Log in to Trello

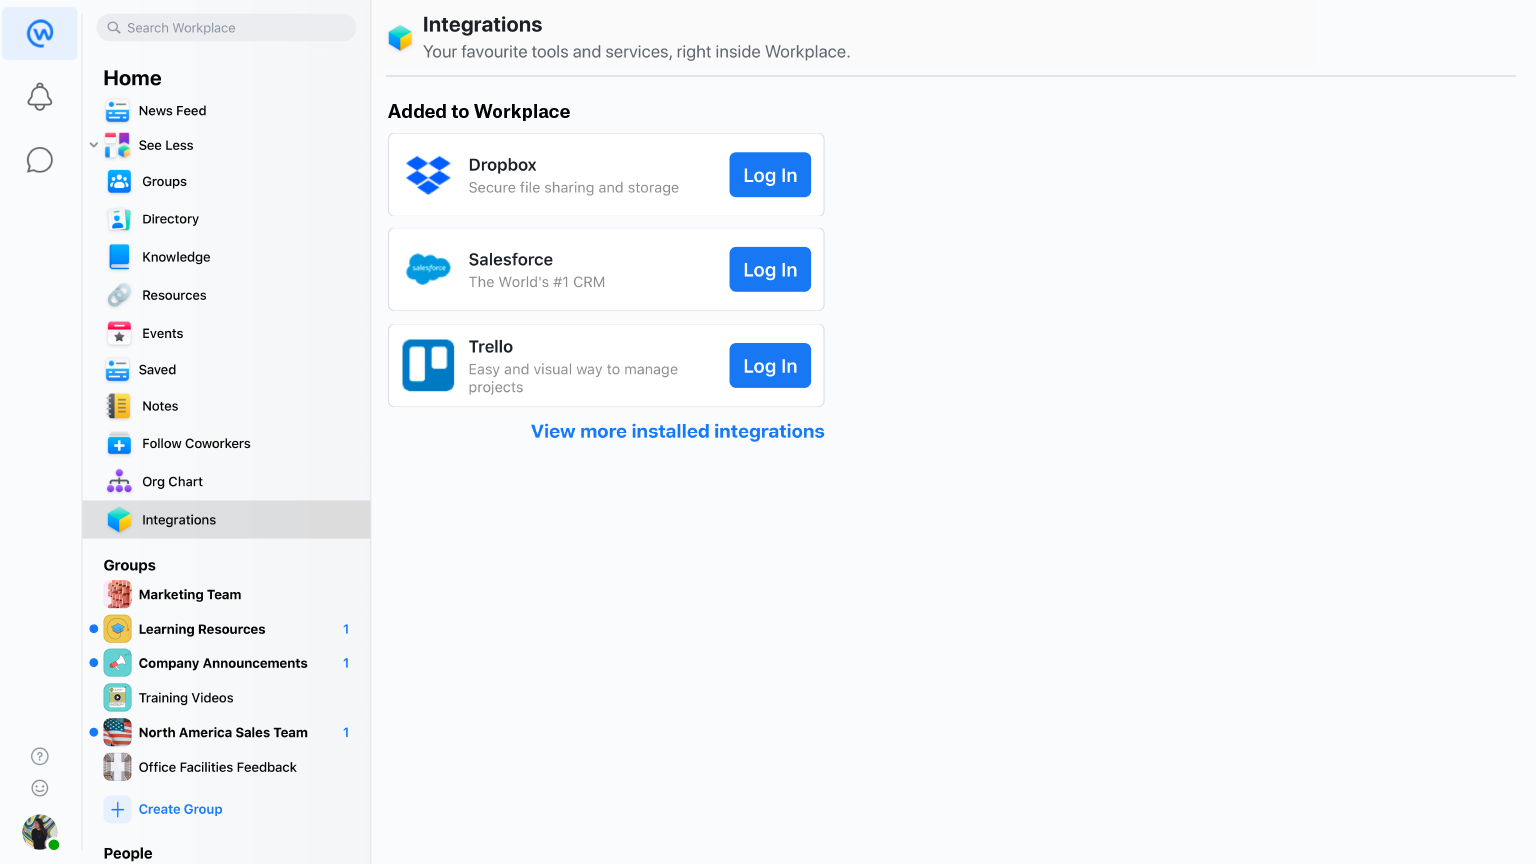(769, 366)
